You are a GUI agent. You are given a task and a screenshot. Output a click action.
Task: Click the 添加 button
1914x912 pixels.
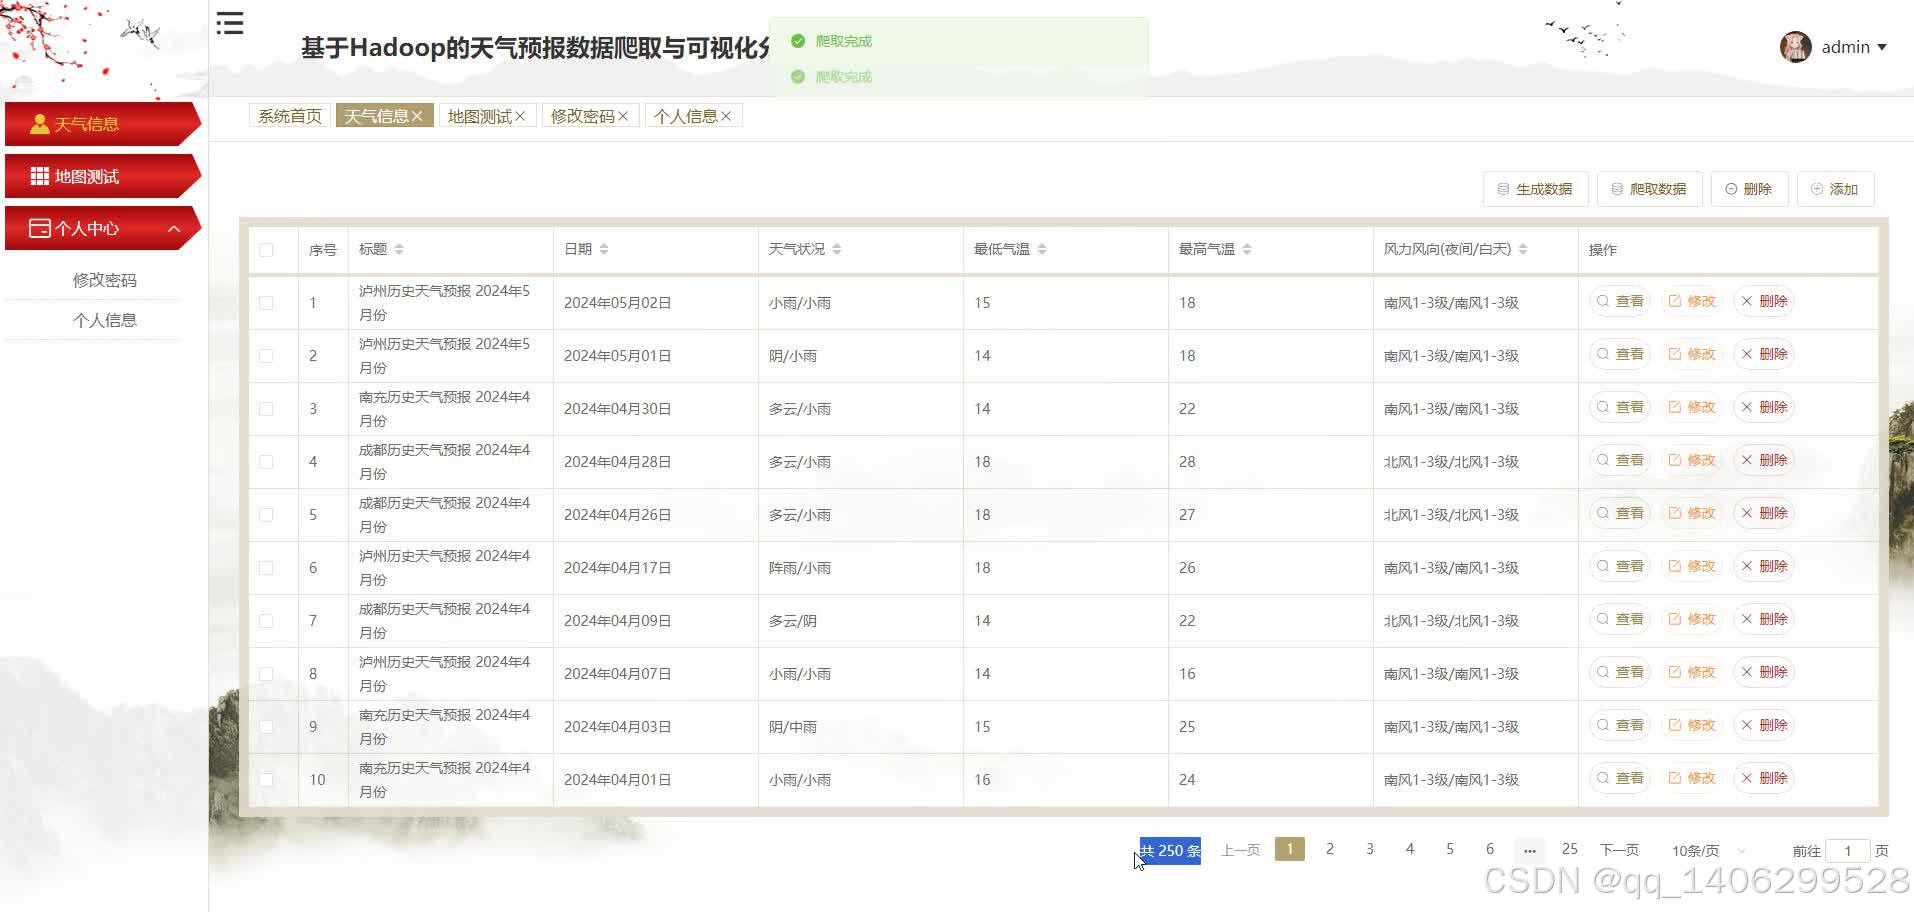pos(1835,189)
